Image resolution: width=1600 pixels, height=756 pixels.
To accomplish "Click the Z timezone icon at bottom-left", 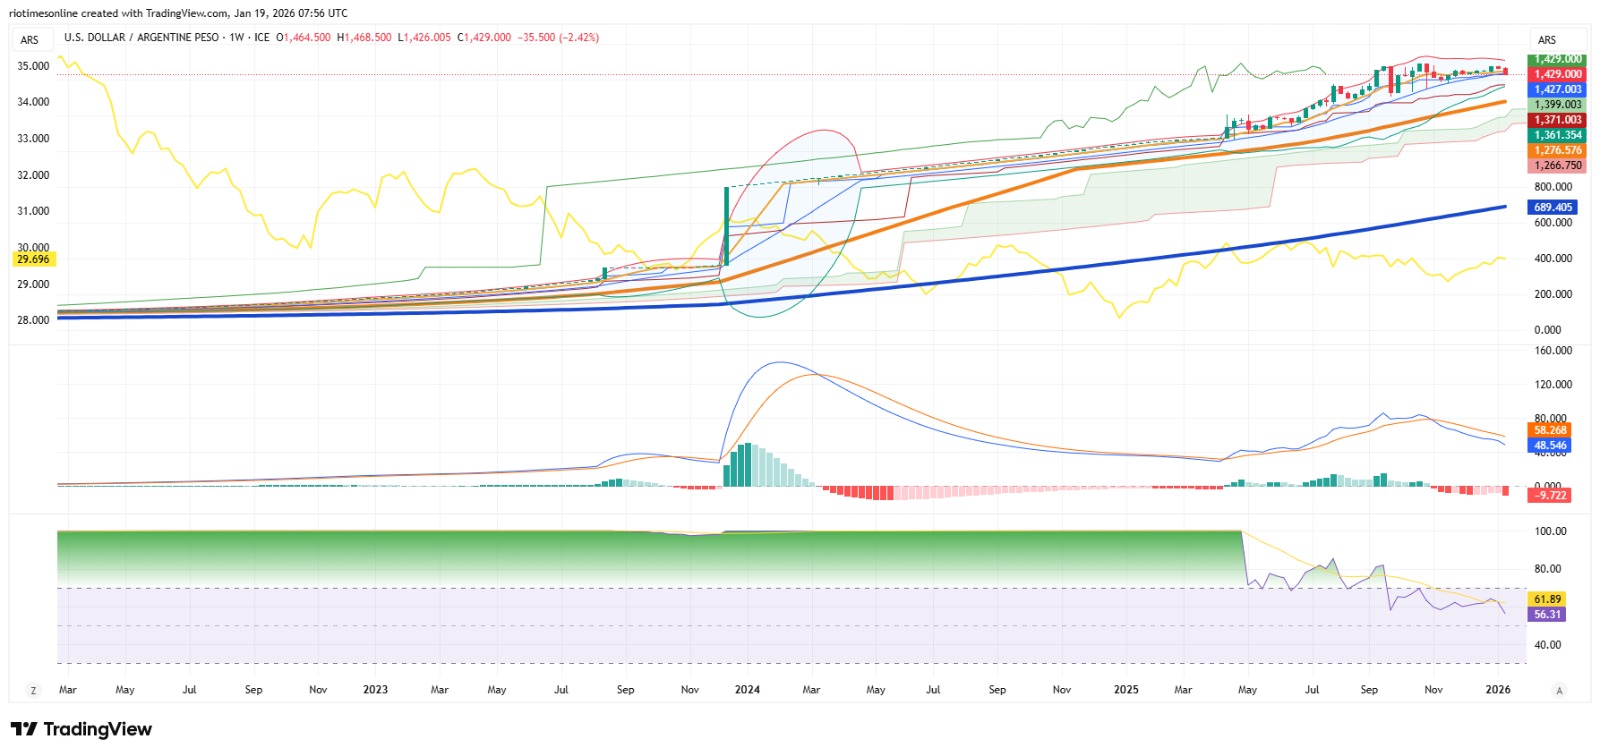I will pyautogui.click(x=33, y=690).
